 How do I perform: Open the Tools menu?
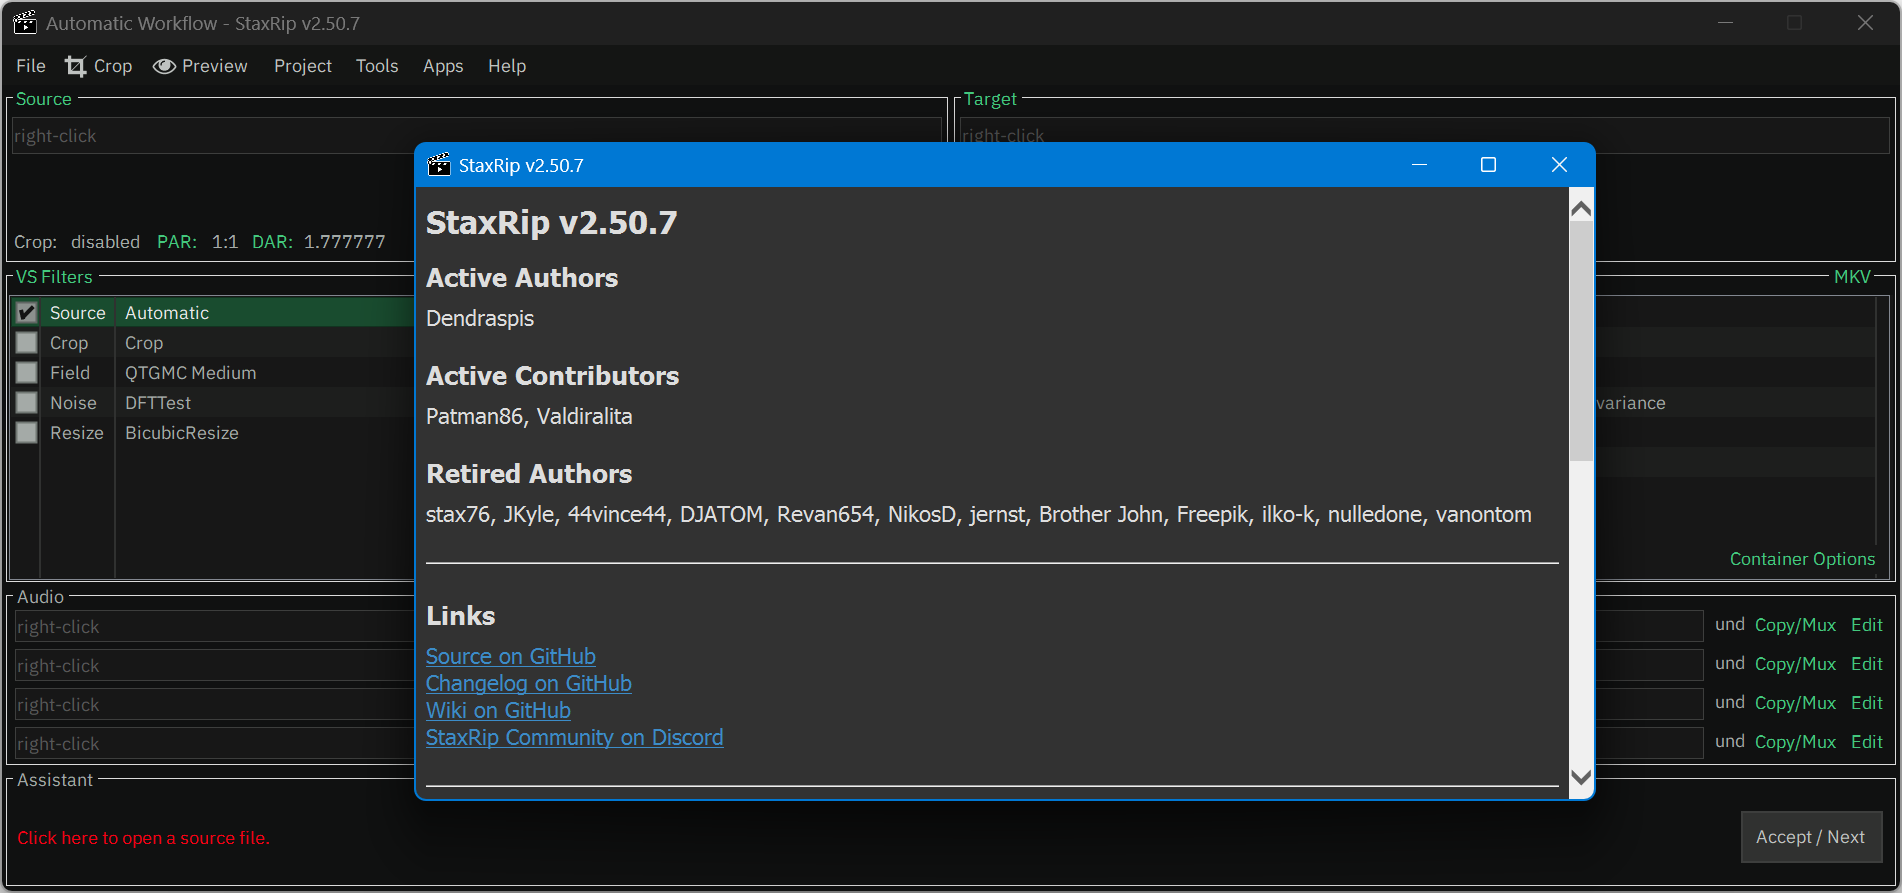click(x=377, y=66)
